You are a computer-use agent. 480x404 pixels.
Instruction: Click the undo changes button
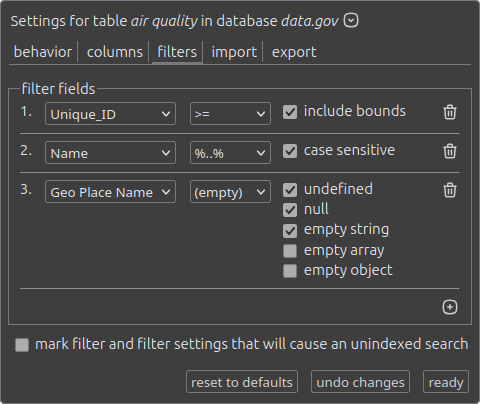[x=360, y=382]
